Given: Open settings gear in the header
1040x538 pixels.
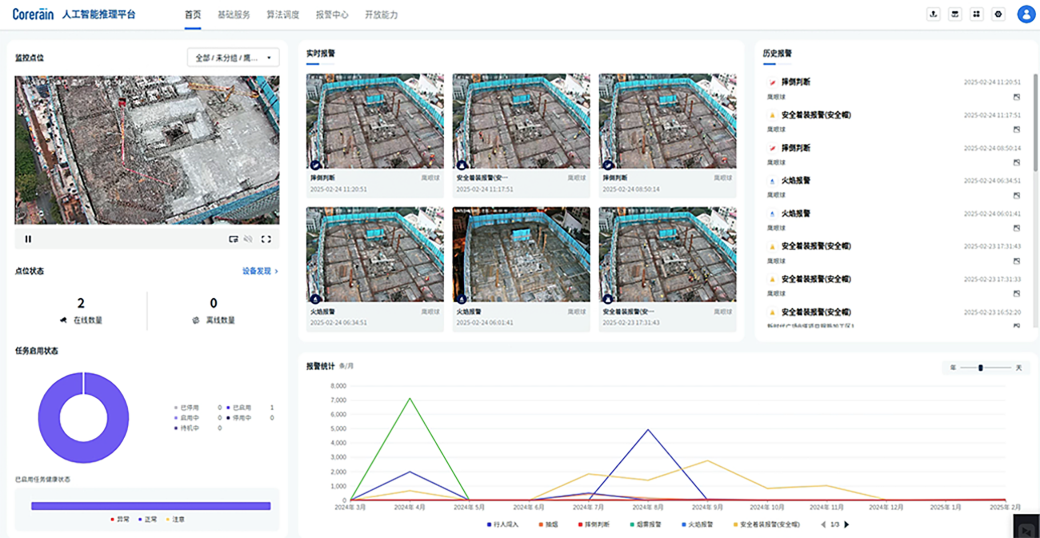Looking at the screenshot, I should (997, 14).
